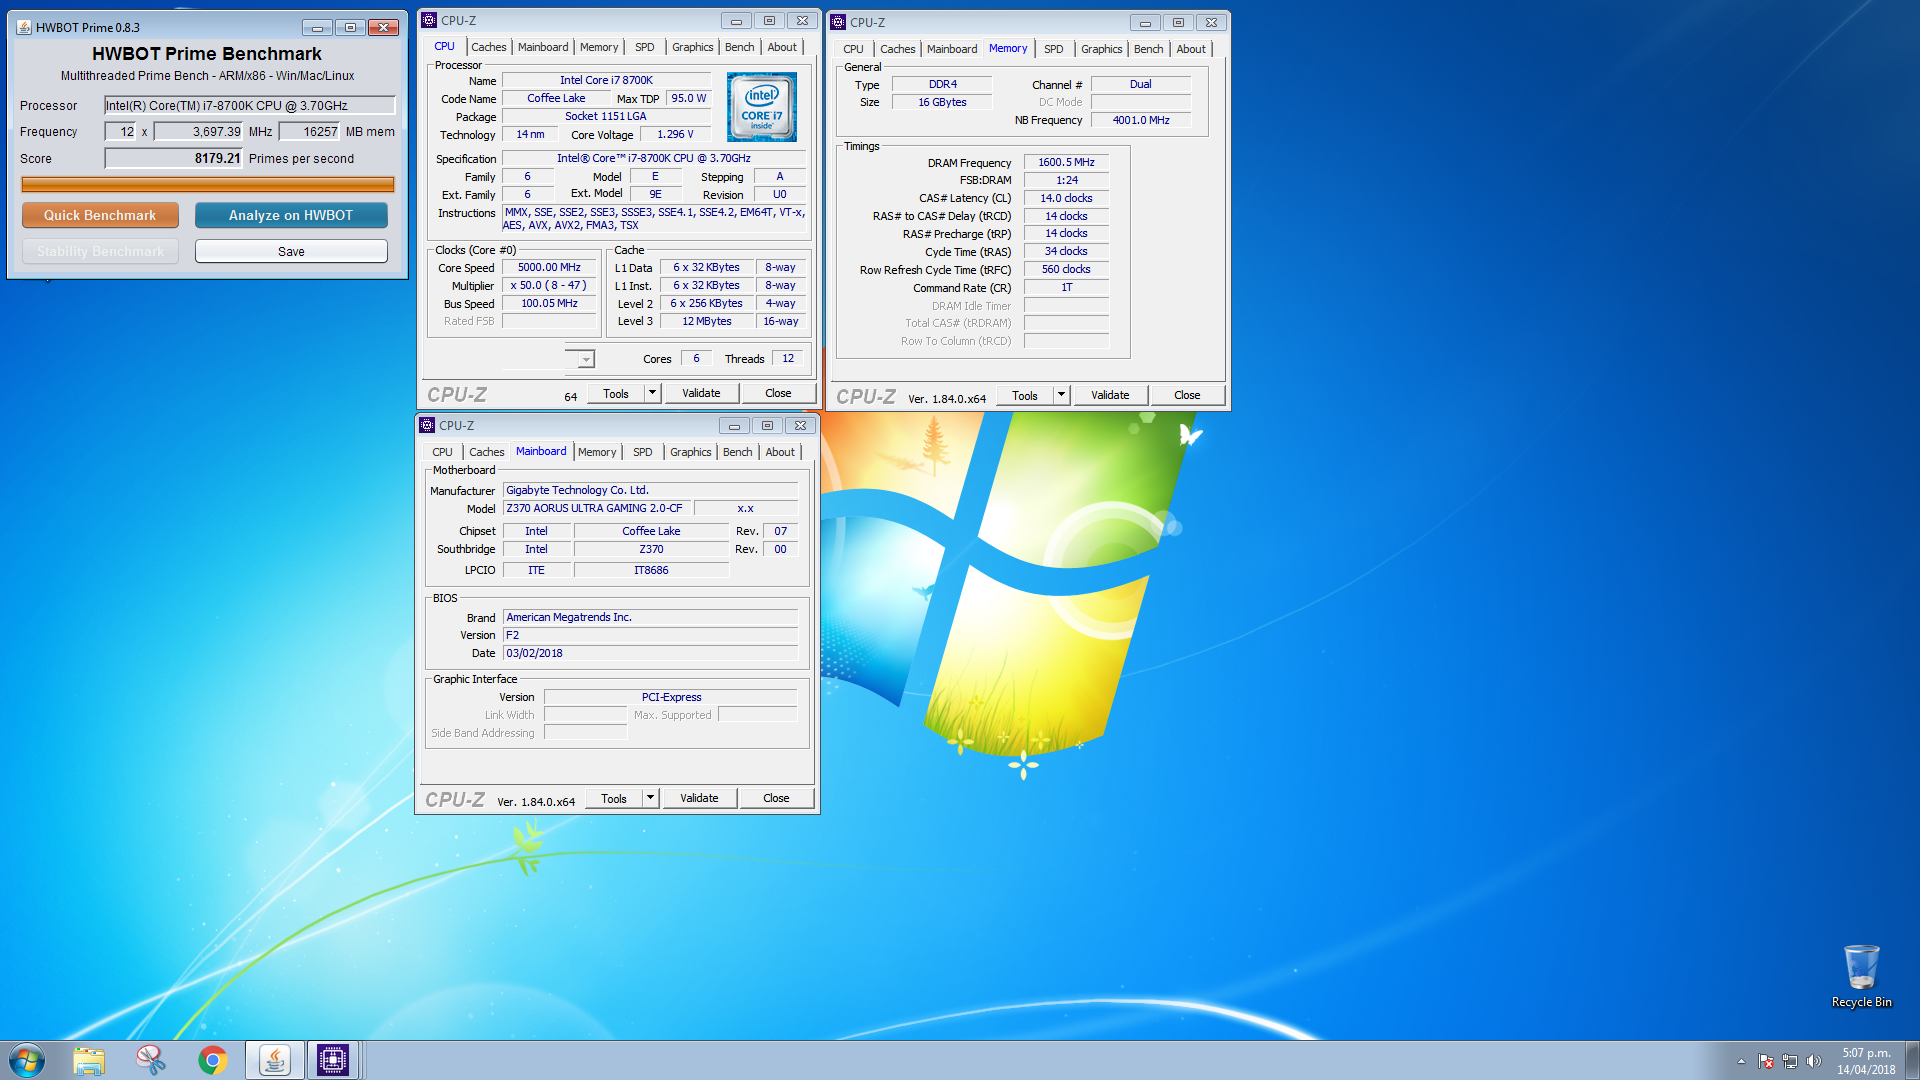Click Tools button in CPU-Z Mainboard window
The image size is (1920, 1080).
pos(614,798)
